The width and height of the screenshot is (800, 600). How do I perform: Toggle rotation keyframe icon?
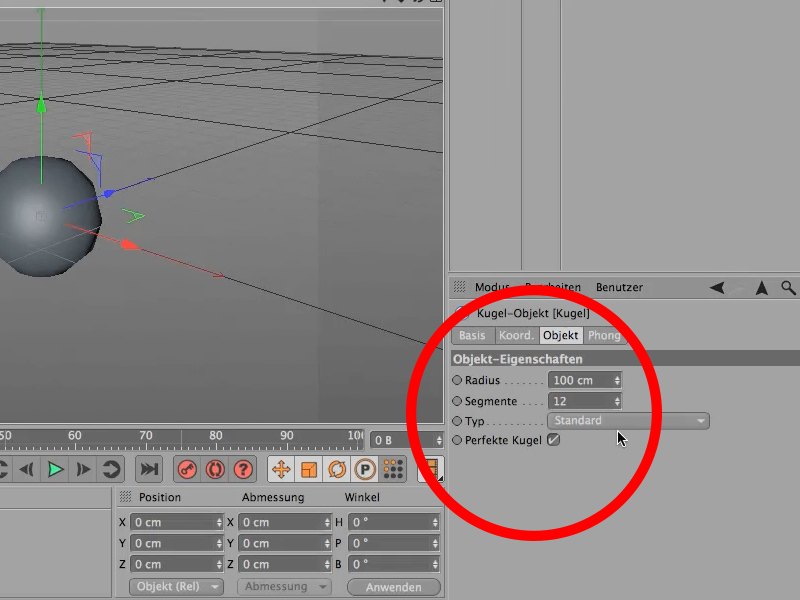pos(337,469)
